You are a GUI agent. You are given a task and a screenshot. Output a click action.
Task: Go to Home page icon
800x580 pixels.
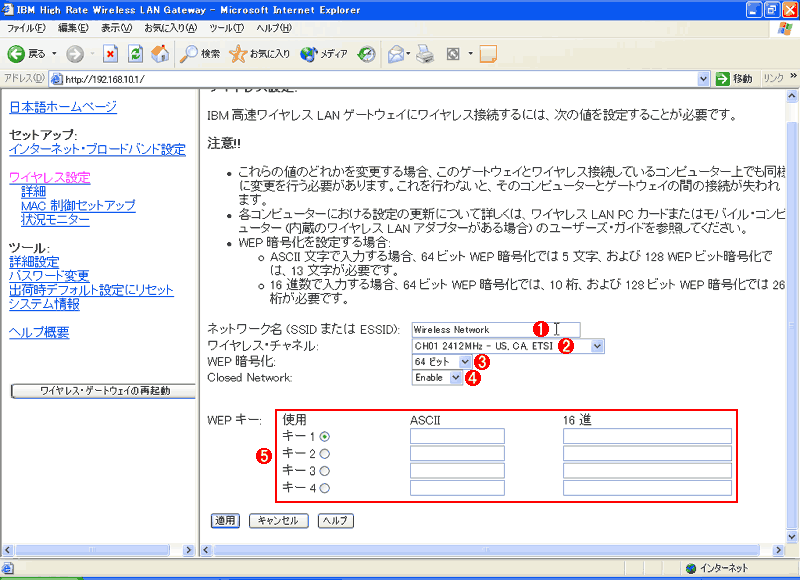160,54
